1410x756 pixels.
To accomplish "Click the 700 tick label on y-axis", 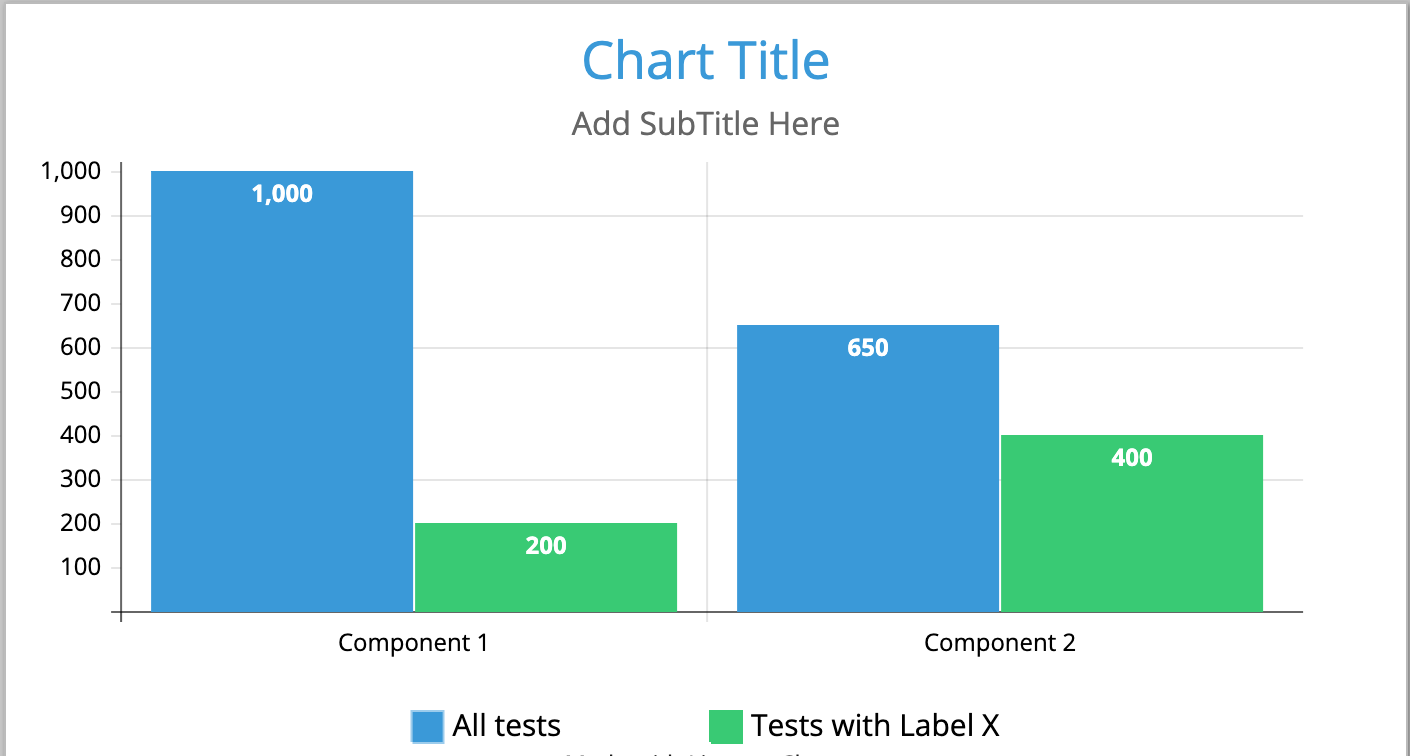I will point(82,303).
